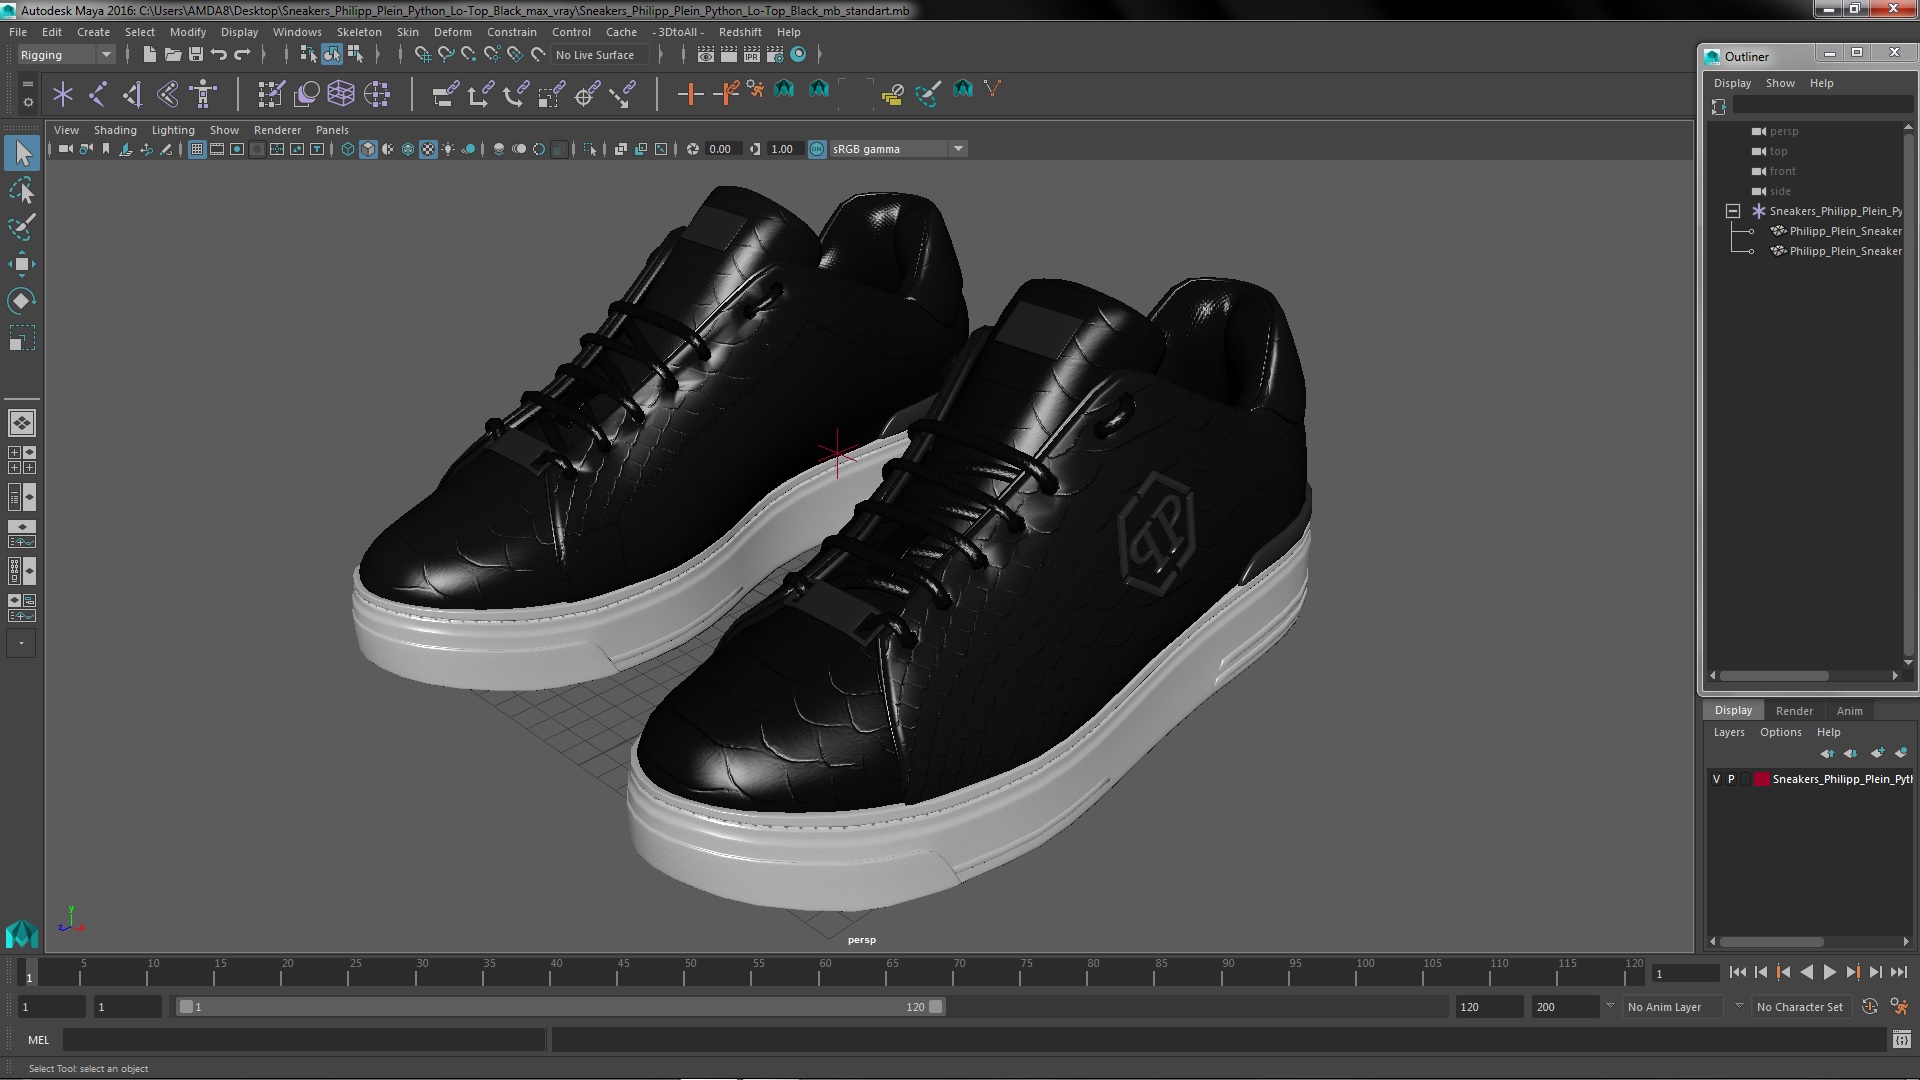Toggle use all lights bulb icon

tap(448, 149)
